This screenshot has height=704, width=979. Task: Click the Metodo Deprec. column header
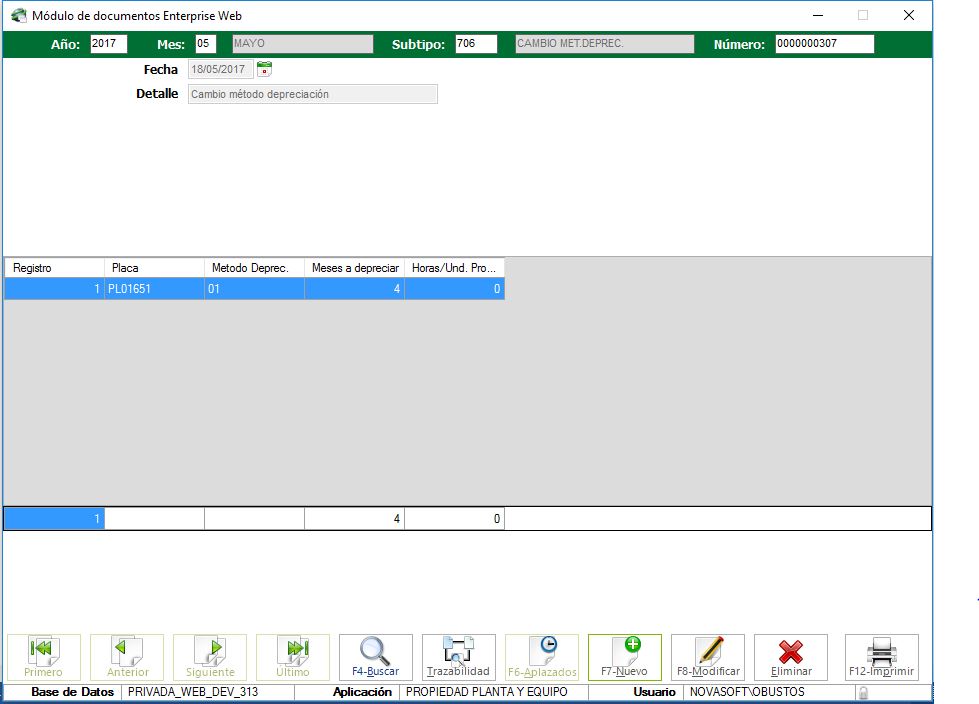click(x=254, y=268)
